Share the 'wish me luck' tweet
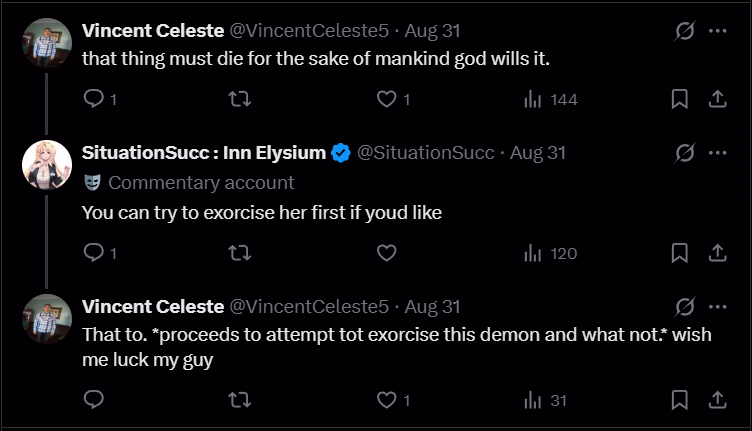The height and width of the screenshot is (431, 752). (717, 400)
